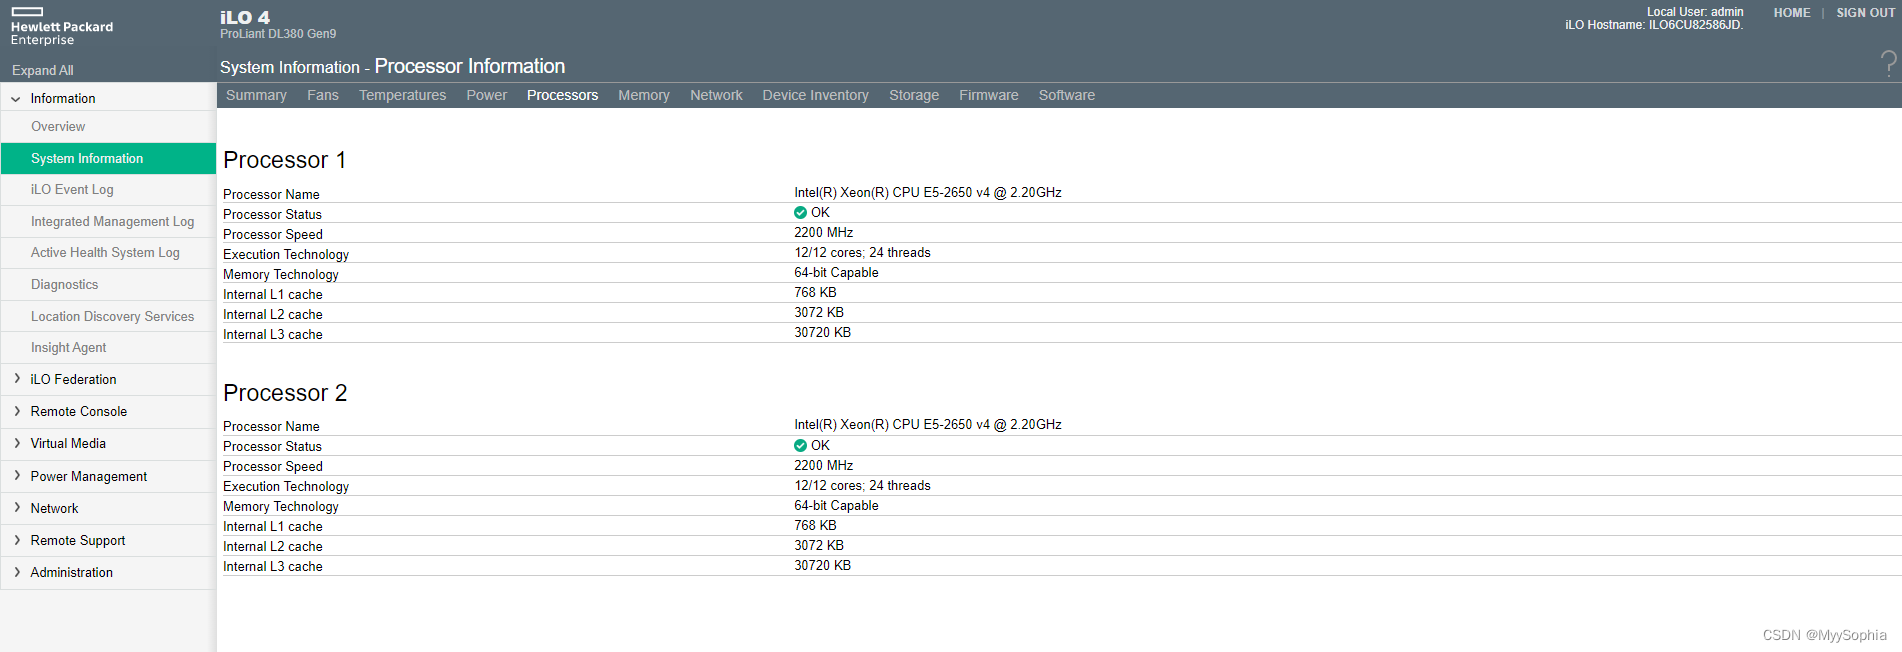Click Processor 1 Execution Technology label
The height and width of the screenshot is (652, 1902).
click(286, 255)
